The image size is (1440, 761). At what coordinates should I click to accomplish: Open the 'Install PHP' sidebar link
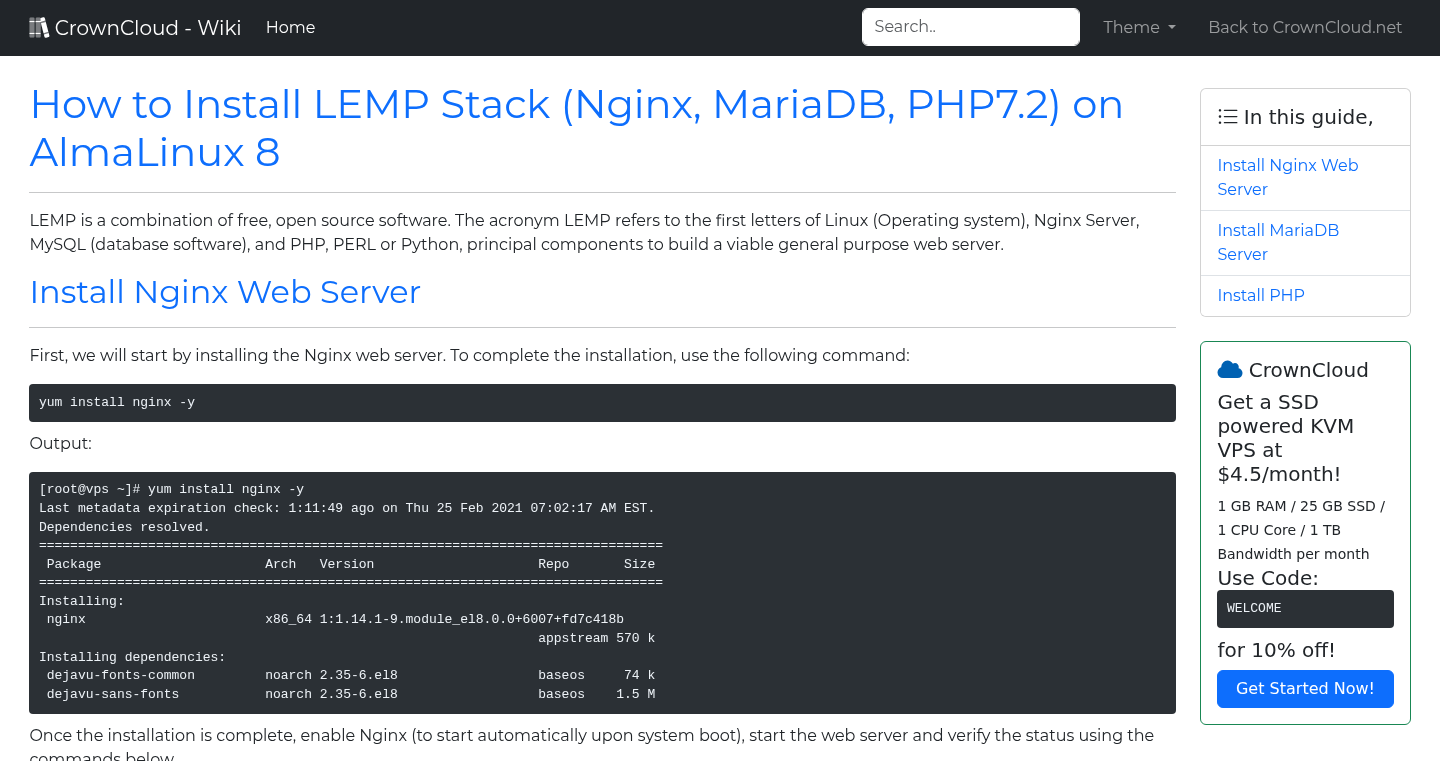[1261, 295]
